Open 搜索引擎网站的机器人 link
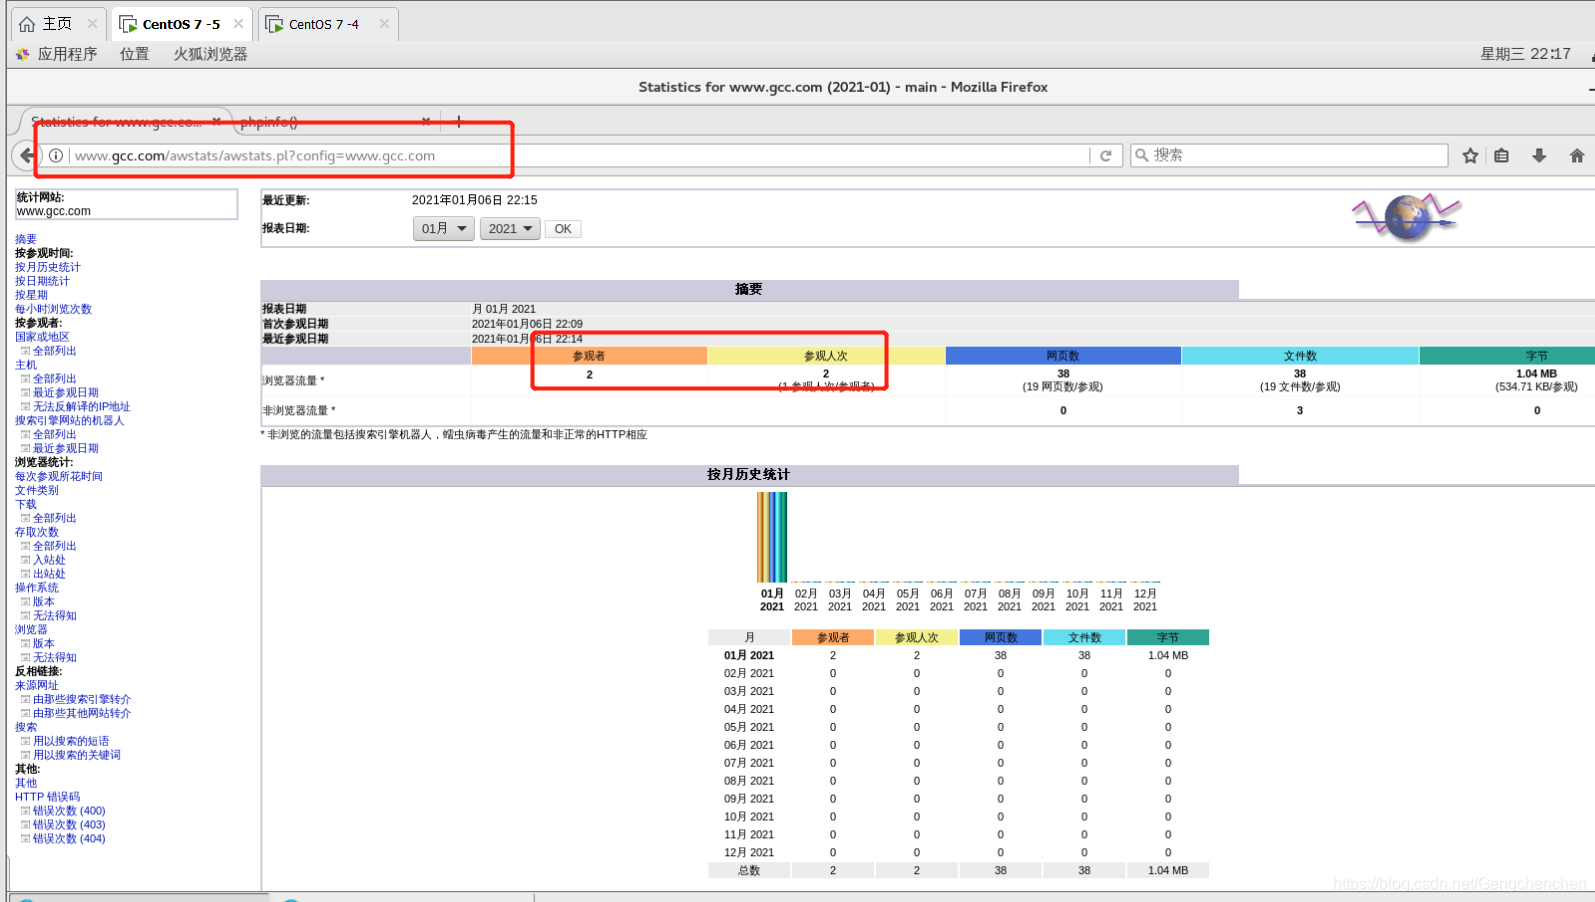The width and height of the screenshot is (1595, 902). 70,420
